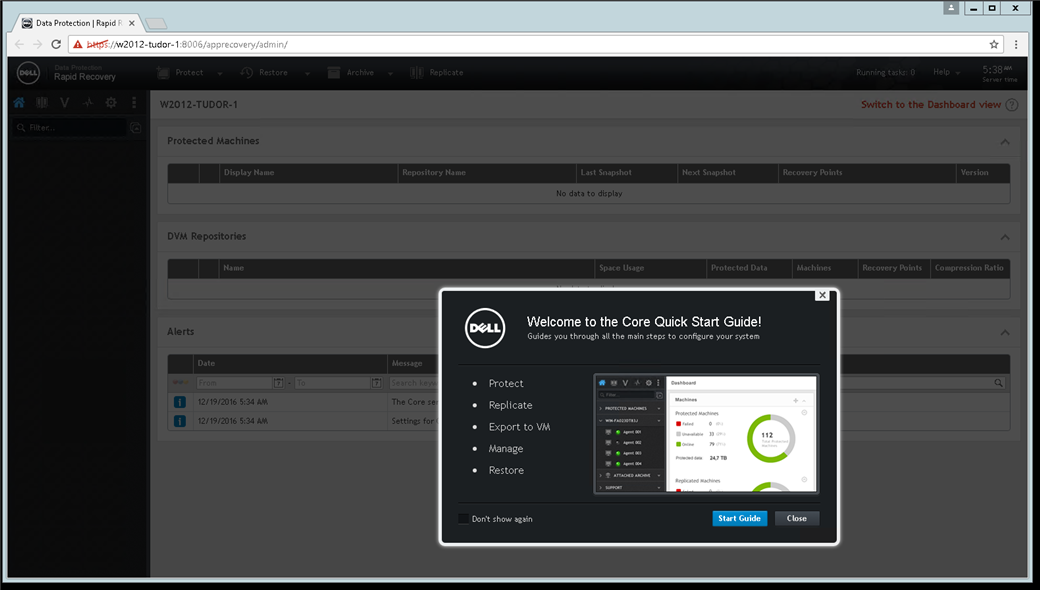The image size is (1040, 590).
Task: Click the Start Guide button
Action: tap(740, 518)
